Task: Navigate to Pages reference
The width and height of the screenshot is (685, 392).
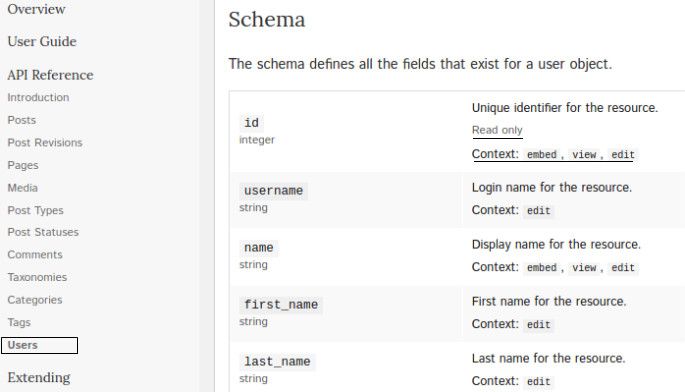Action: click(x=23, y=165)
